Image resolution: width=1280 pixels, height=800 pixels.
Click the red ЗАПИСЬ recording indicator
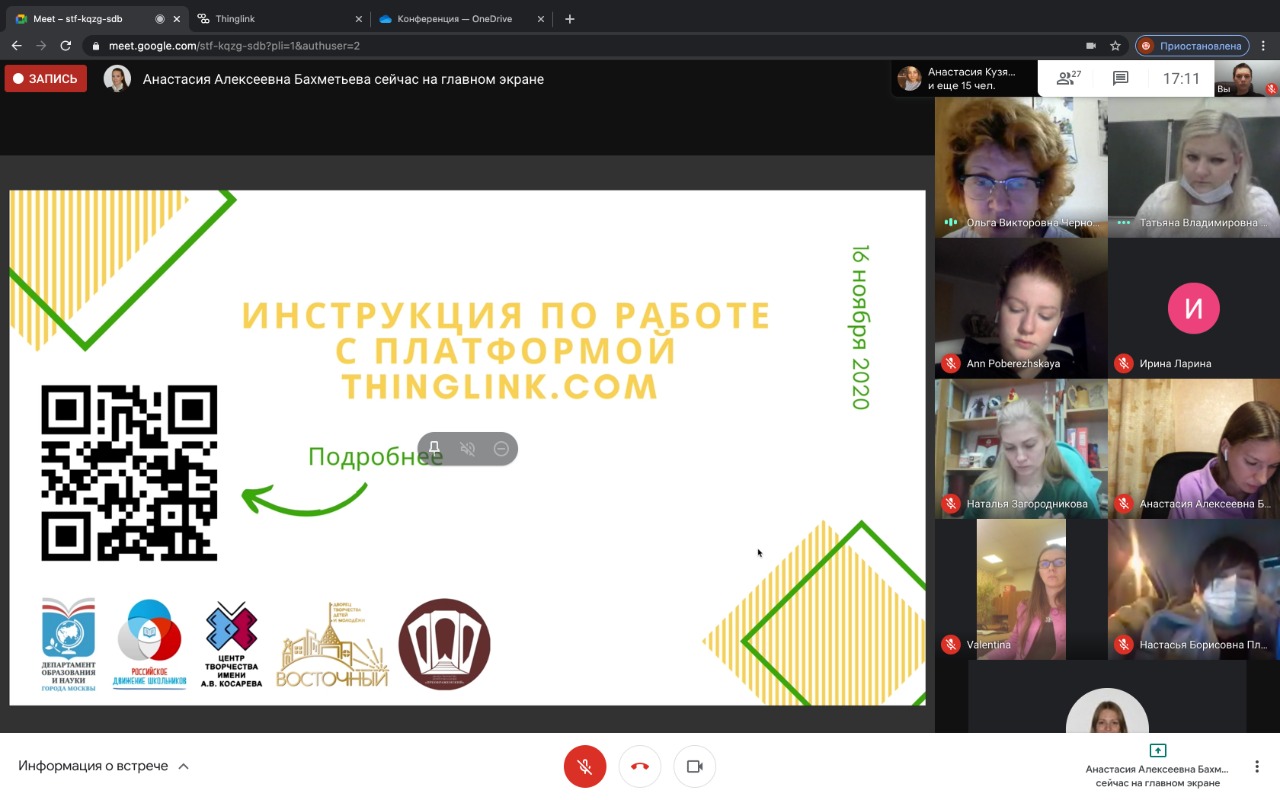45,79
